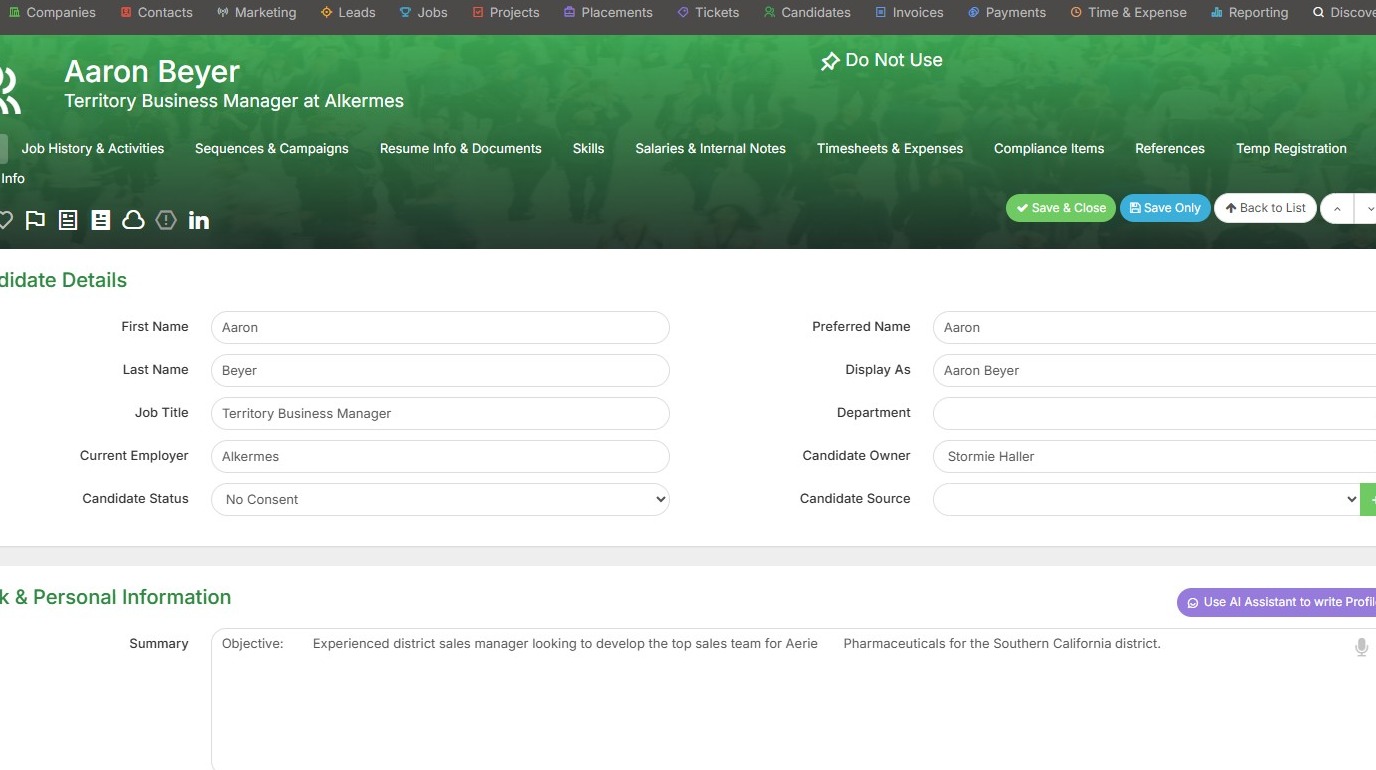This screenshot has width=1376, height=770.
Task: Click the heart icon beside the flag
Action: click(x=5, y=220)
